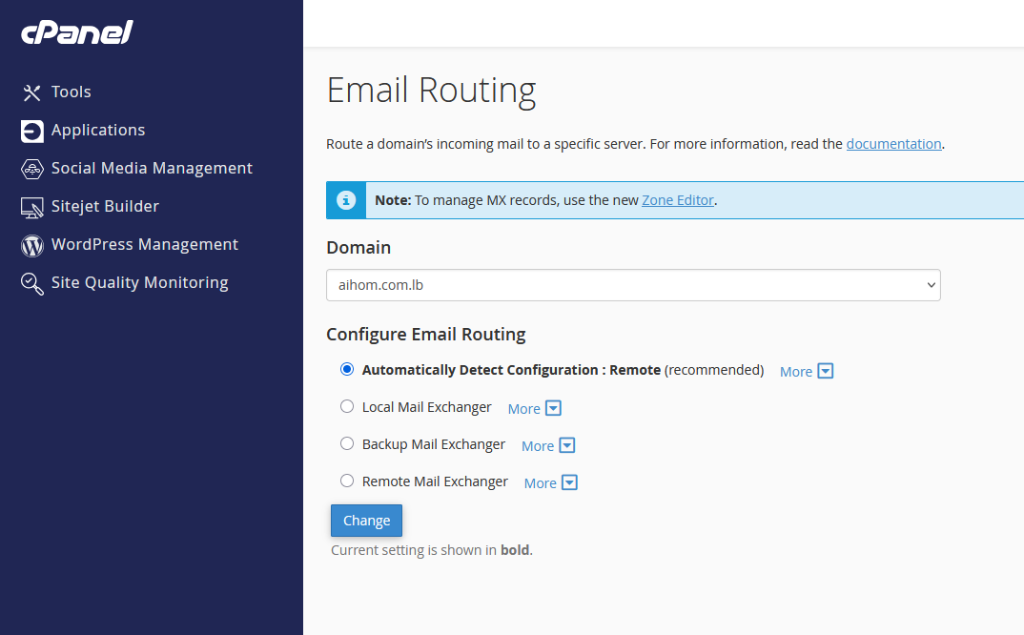Open Tools via its wrench icon
The width and height of the screenshot is (1024, 635).
32,93
